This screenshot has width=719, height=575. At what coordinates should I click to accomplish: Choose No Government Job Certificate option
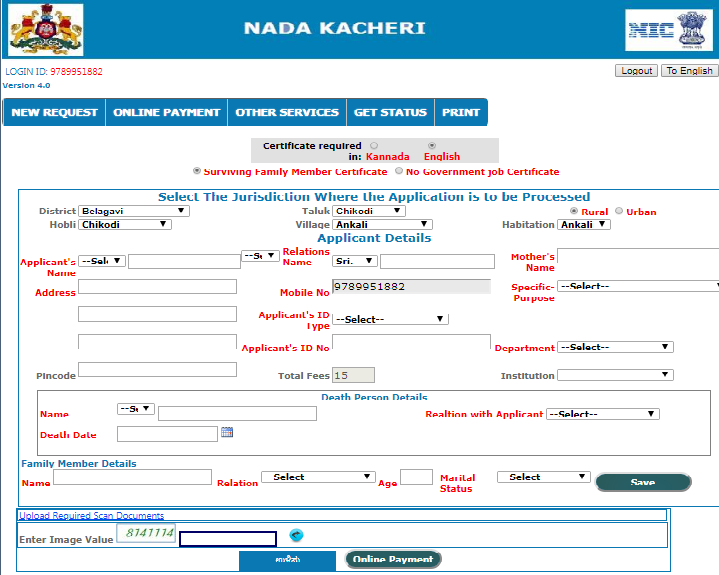tap(399, 171)
